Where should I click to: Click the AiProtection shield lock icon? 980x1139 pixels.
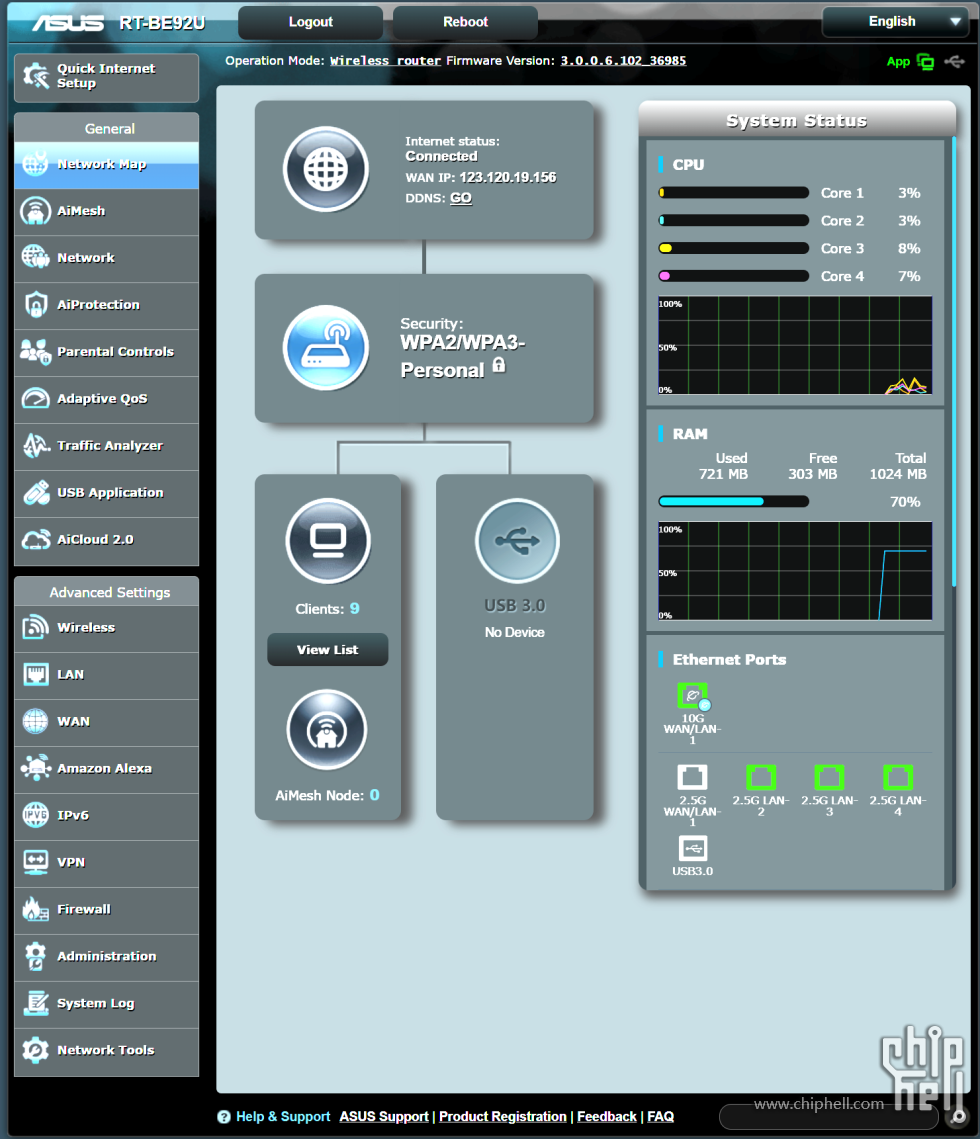[36, 305]
